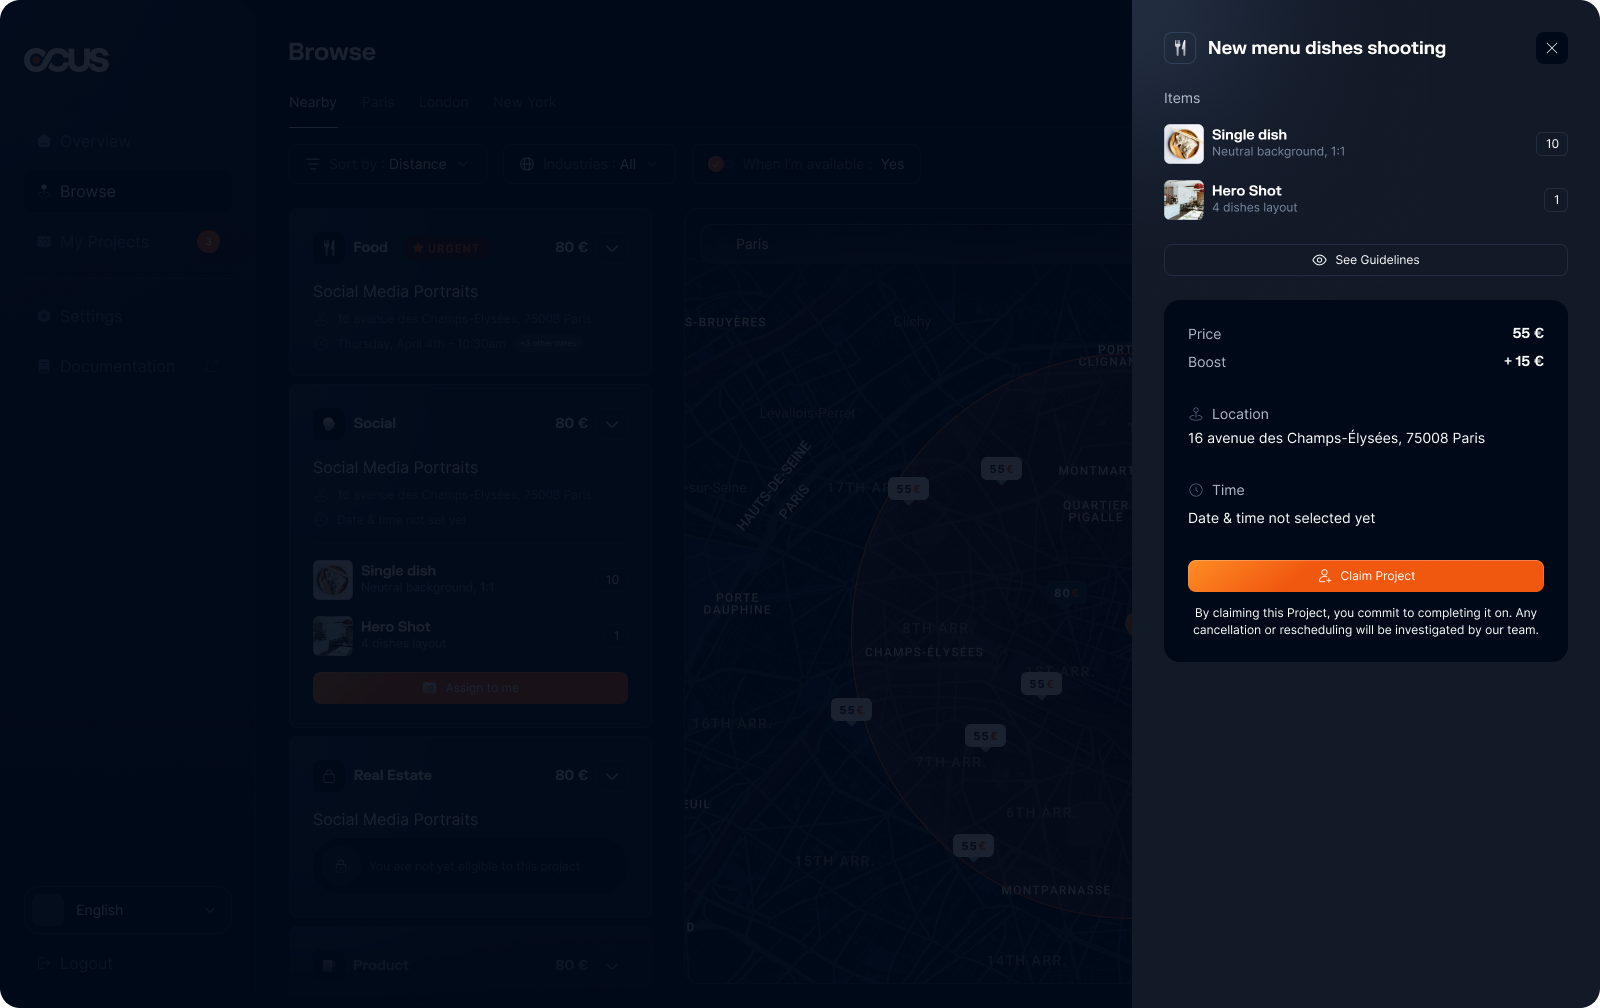Image resolution: width=1600 pixels, height=1008 pixels.
Task: Click the Paris search field on map
Action: coord(900,244)
